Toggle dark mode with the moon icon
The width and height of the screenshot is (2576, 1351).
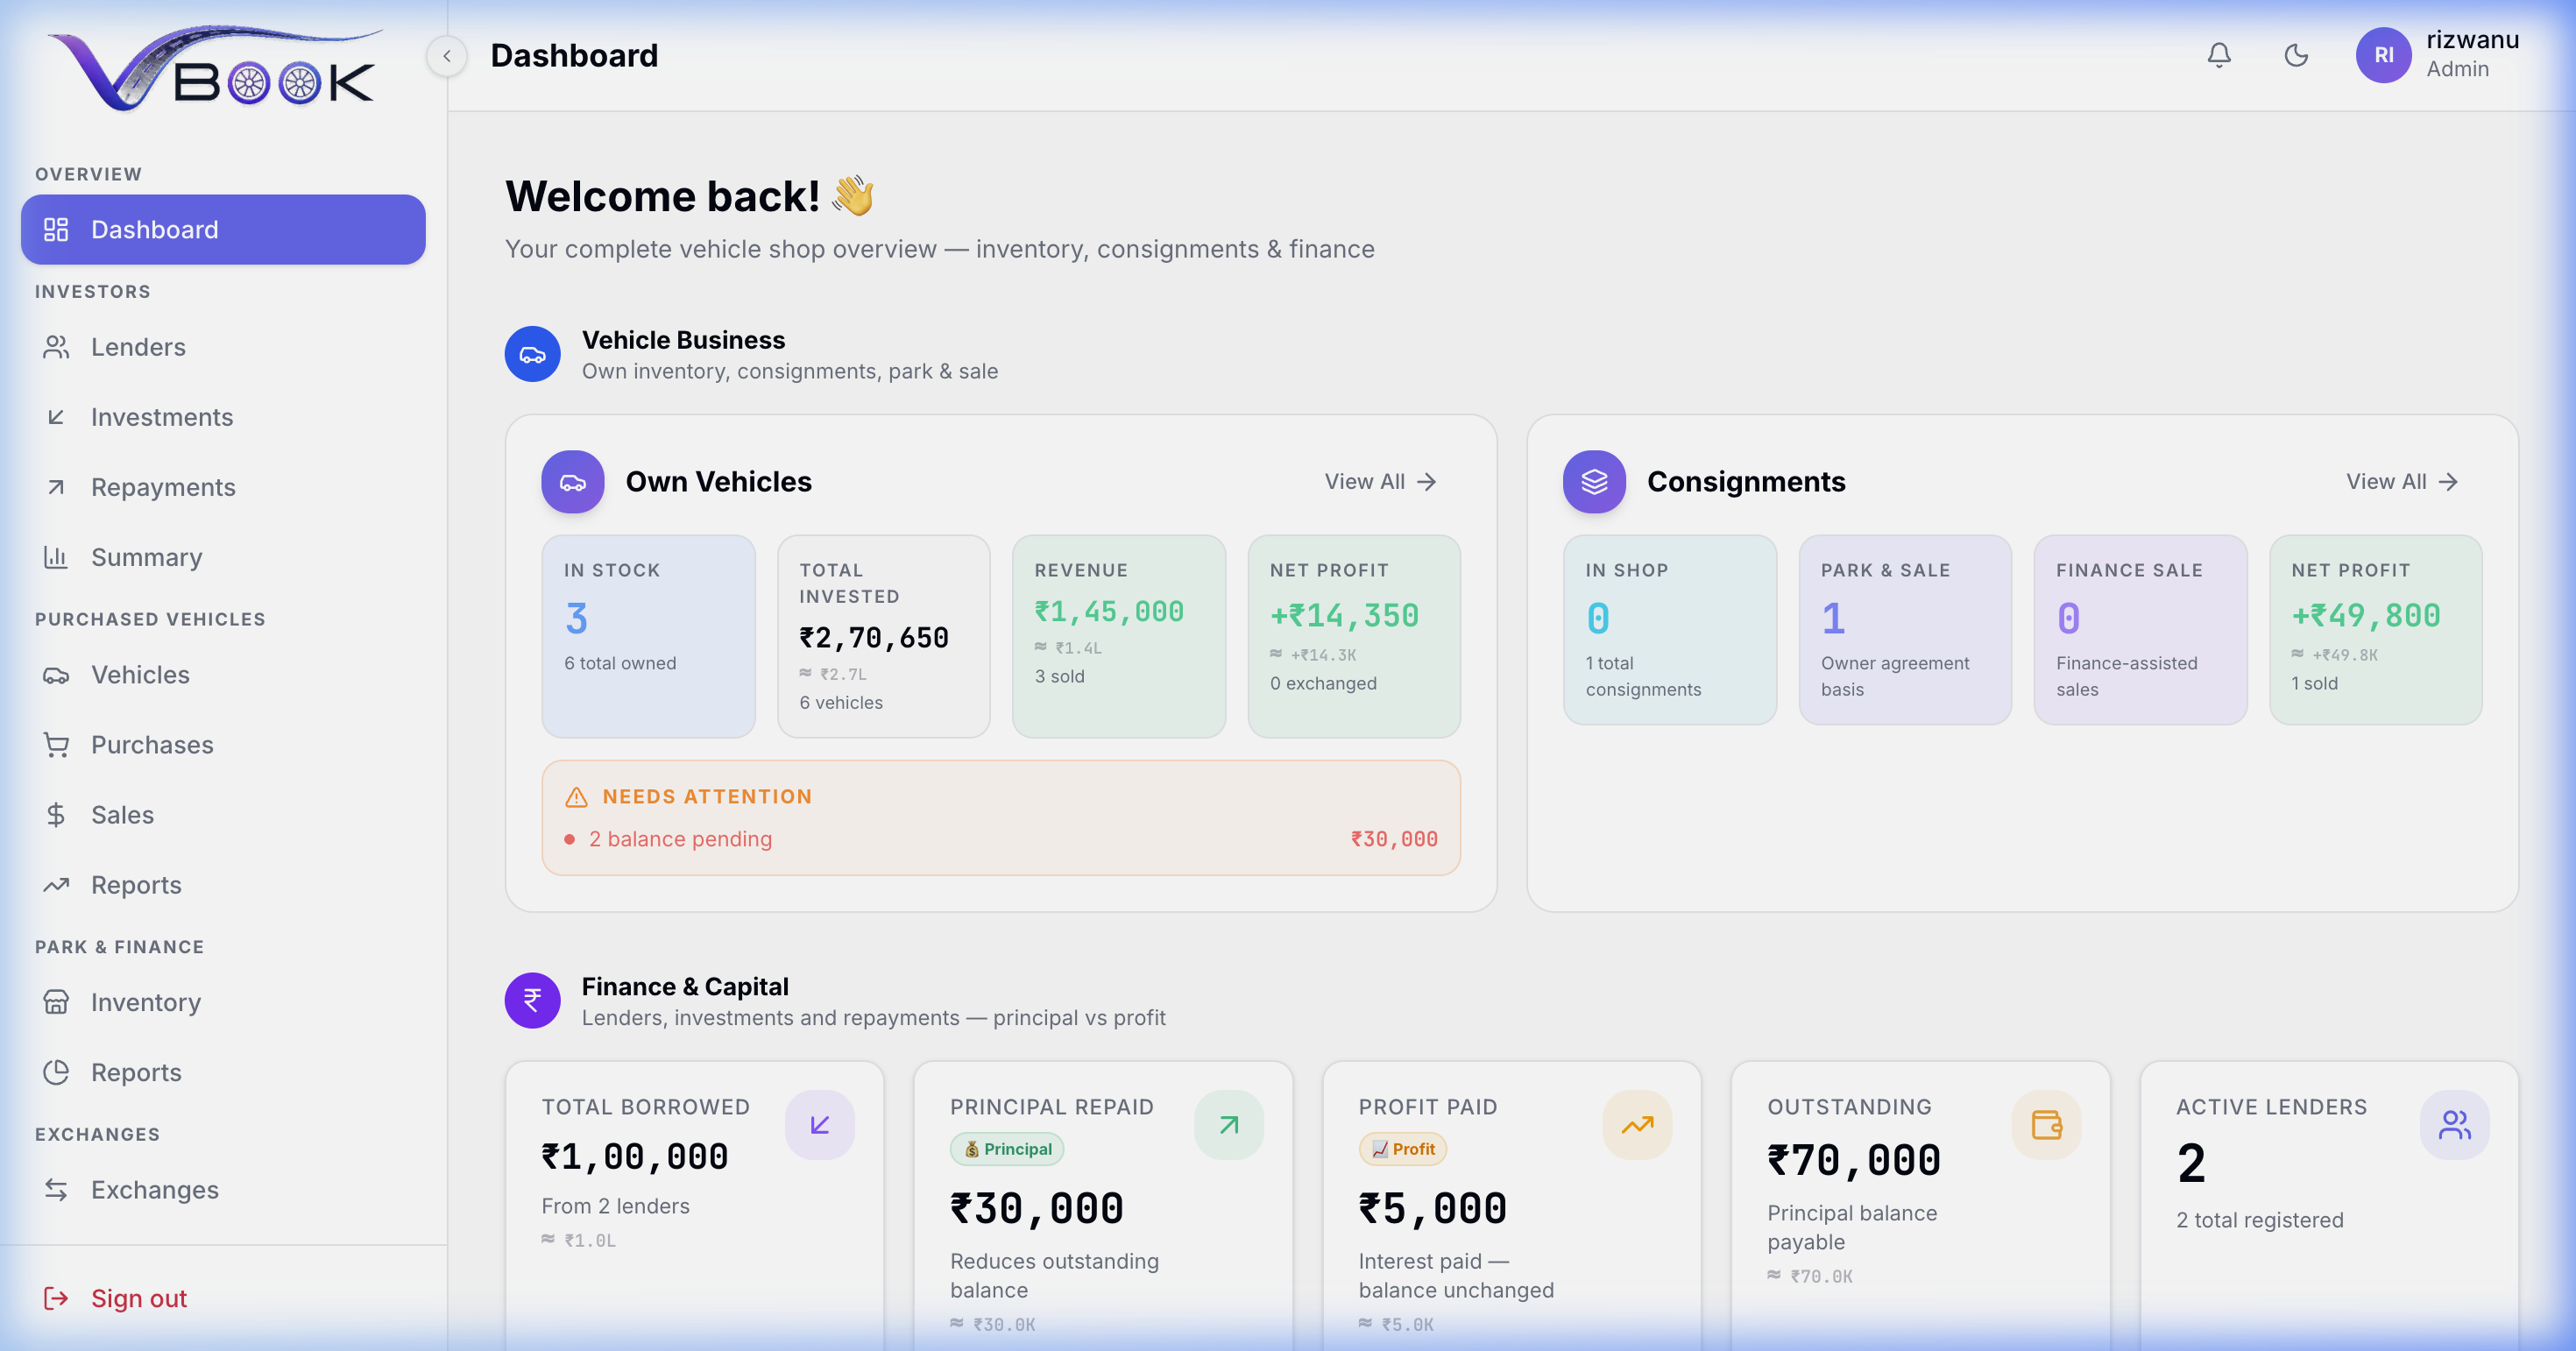(x=2296, y=55)
